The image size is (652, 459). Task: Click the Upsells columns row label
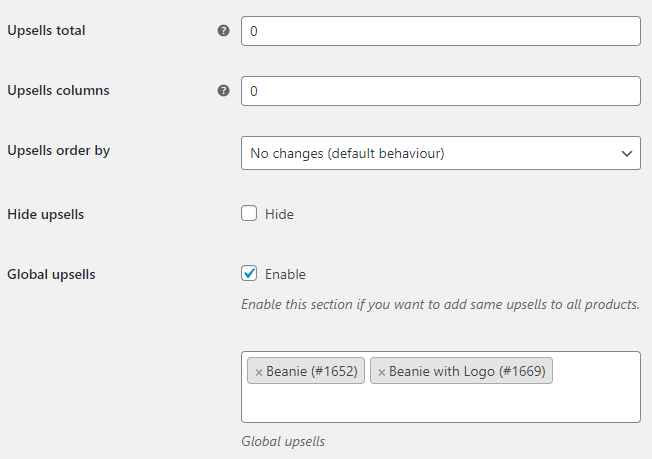(58, 90)
